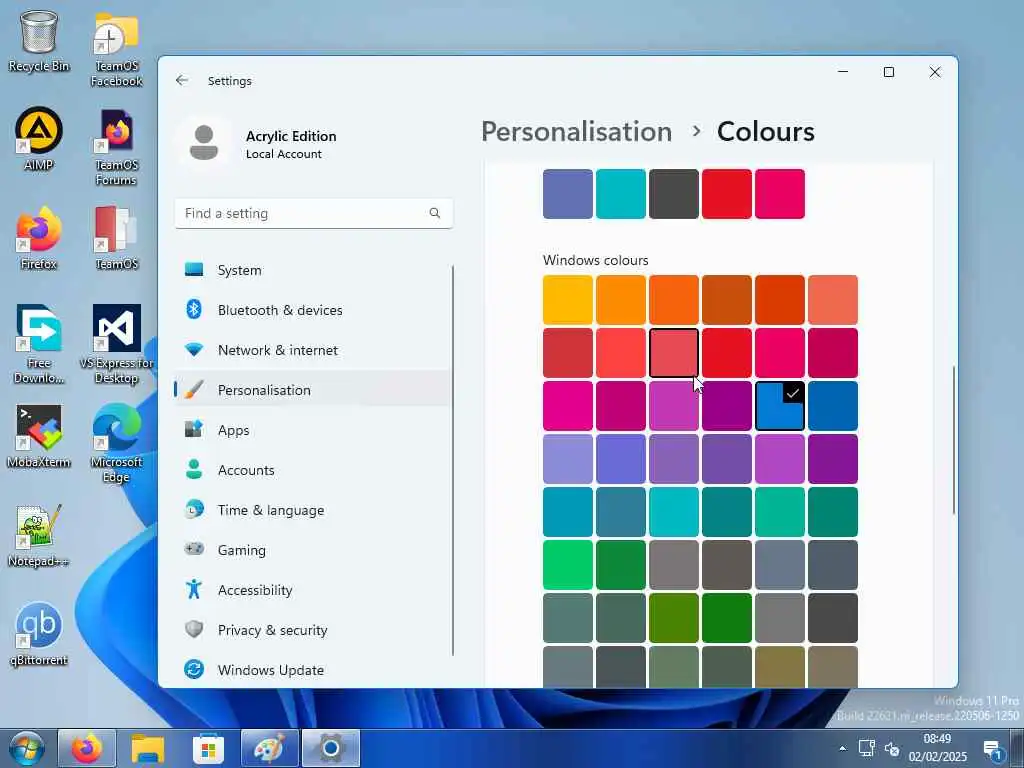Open the TeamOS Forums shortcut
Image resolution: width=1024 pixels, height=768 pixels.
[116, 148]
